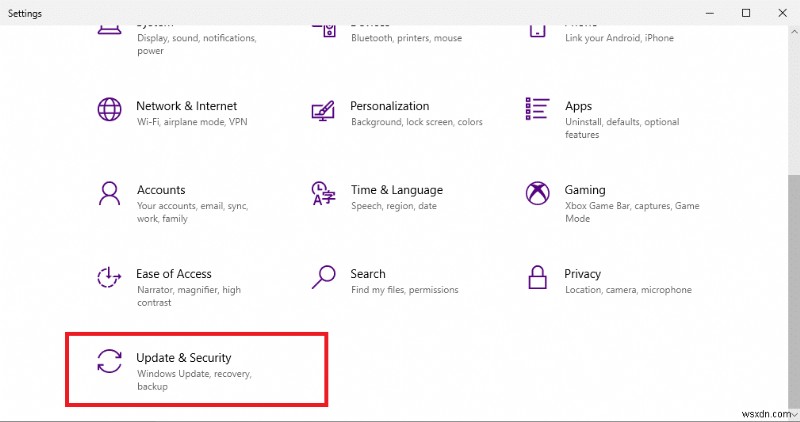Click 'Uninstall, defaults, optional features' text
The width and height of the screenshot is (800, 422).
click(x=622, y=128)
